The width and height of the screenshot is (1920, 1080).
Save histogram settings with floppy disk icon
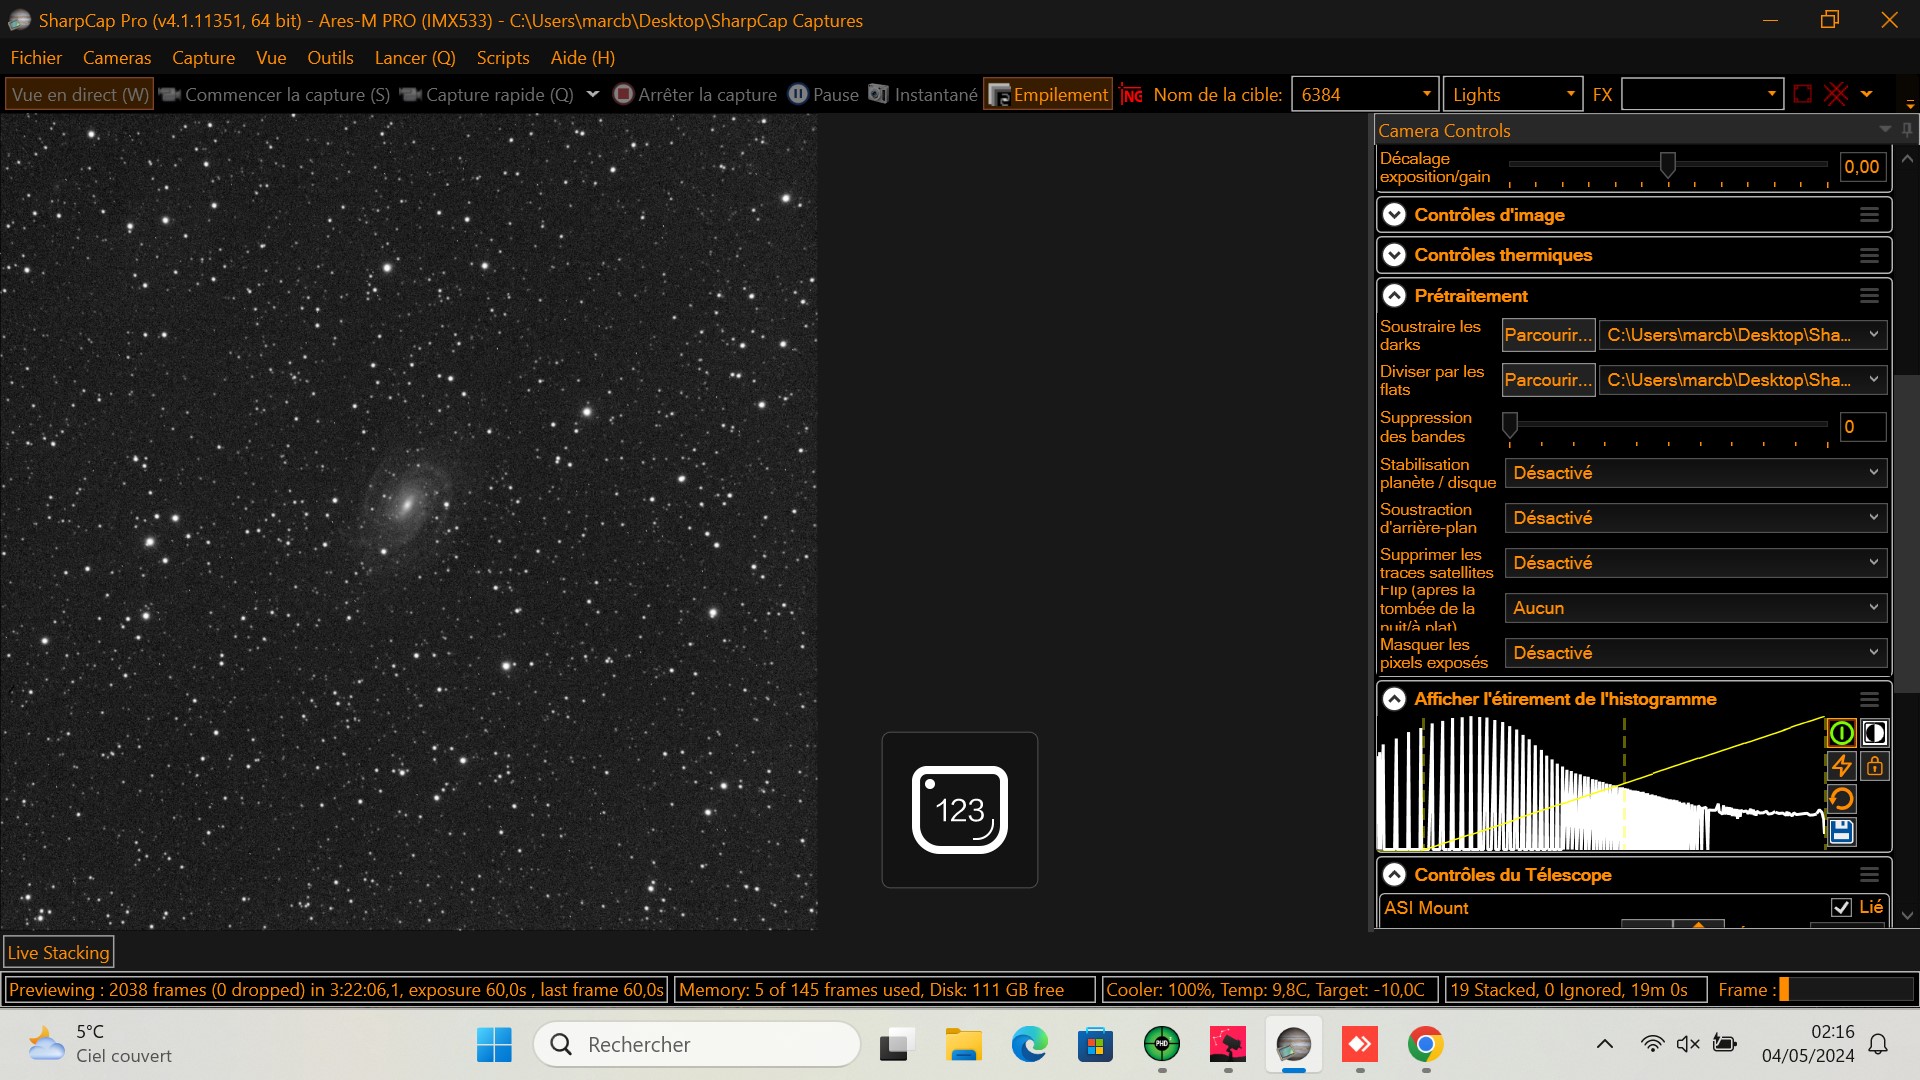point(1842,831)
